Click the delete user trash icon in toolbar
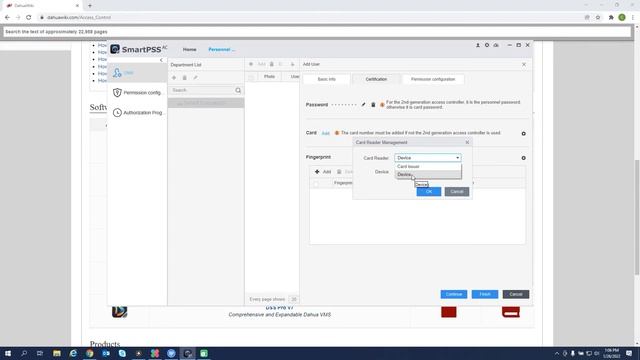 coord(271,64)
